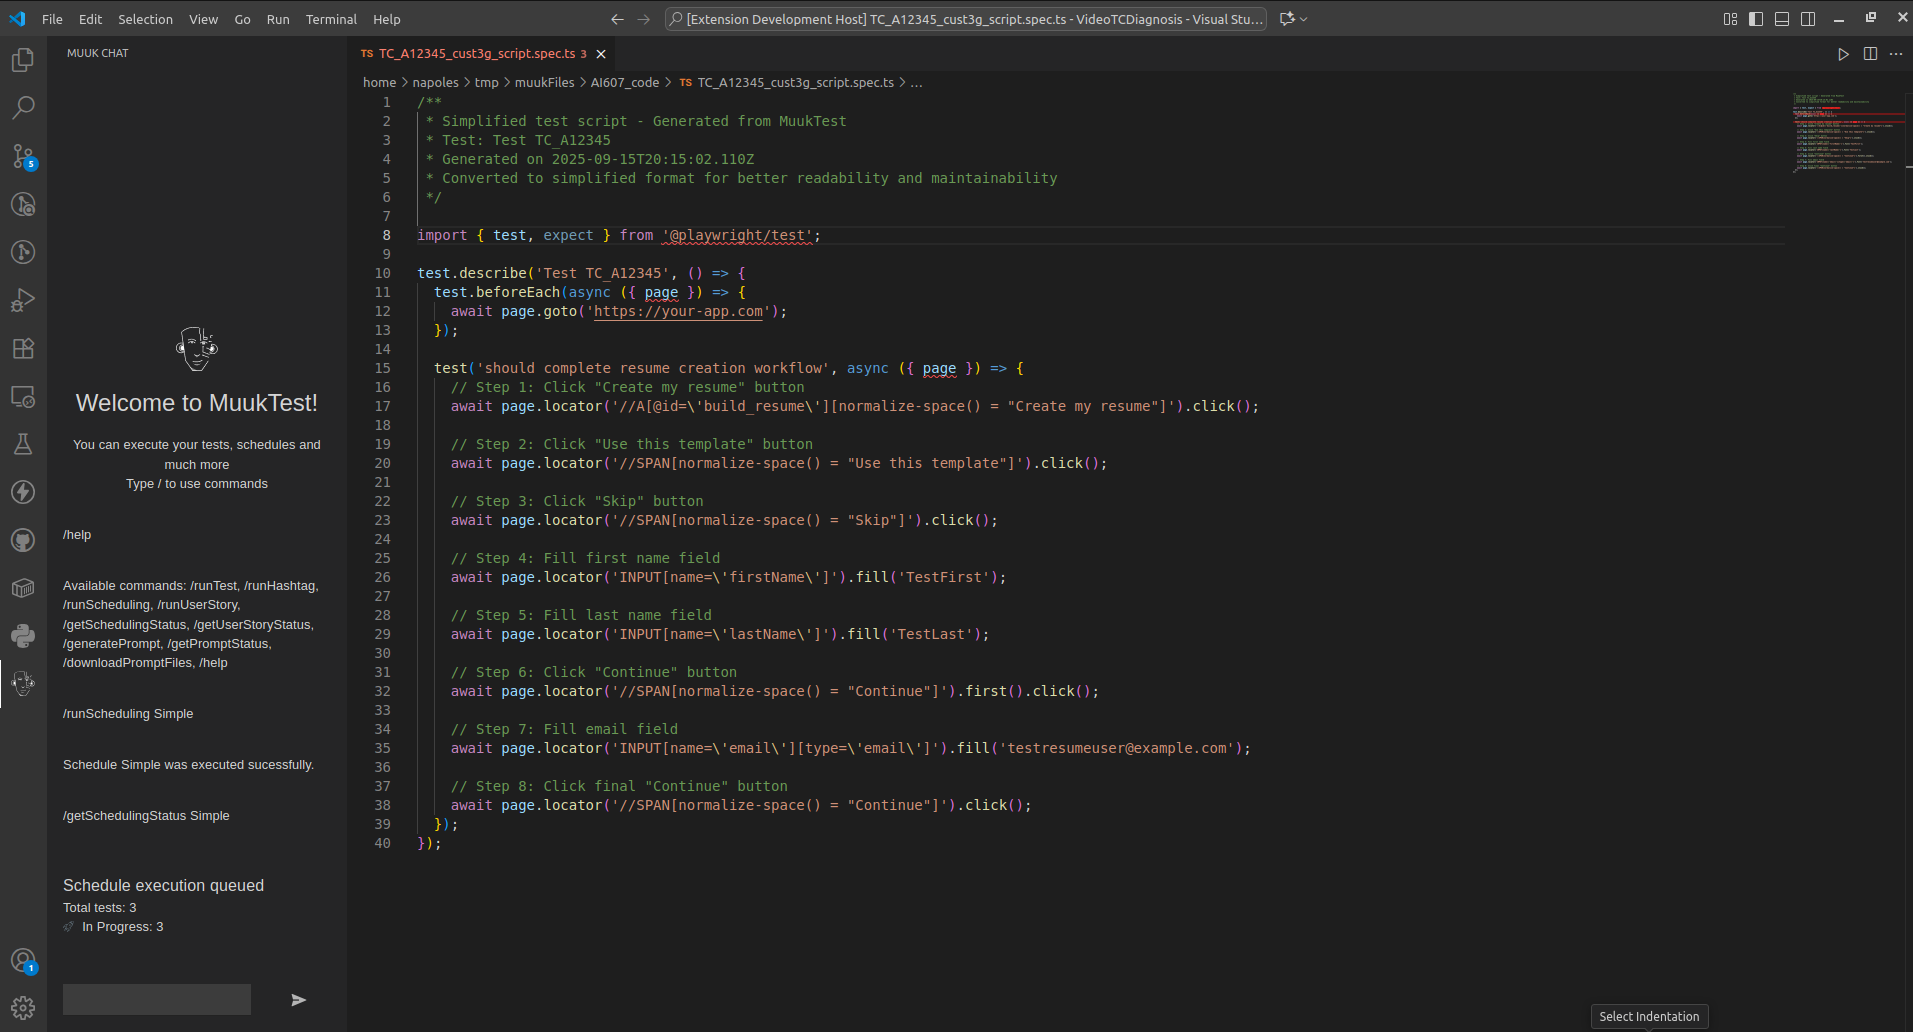Click the '/help' chat message
The height and width of the screenshot is (1032, 1913).
point(77,535)
